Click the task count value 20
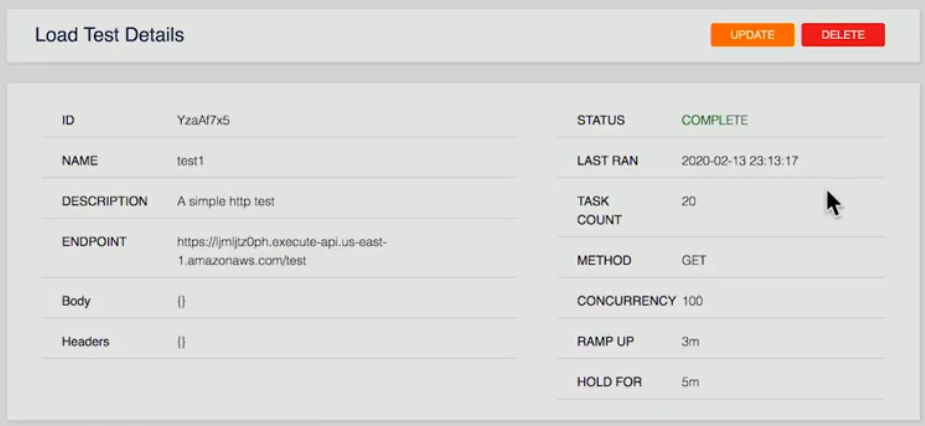The height and width of the screenshot is (426, 925). (688, 201)
